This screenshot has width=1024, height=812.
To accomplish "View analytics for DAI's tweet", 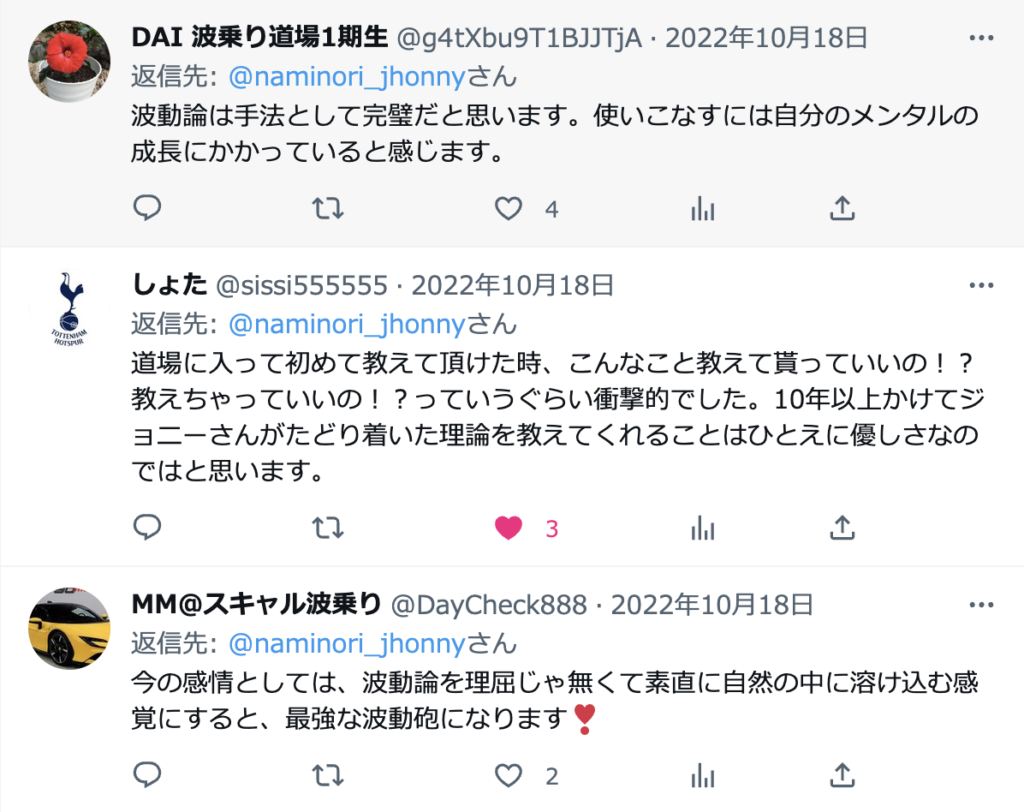I will tap(703, 208).
